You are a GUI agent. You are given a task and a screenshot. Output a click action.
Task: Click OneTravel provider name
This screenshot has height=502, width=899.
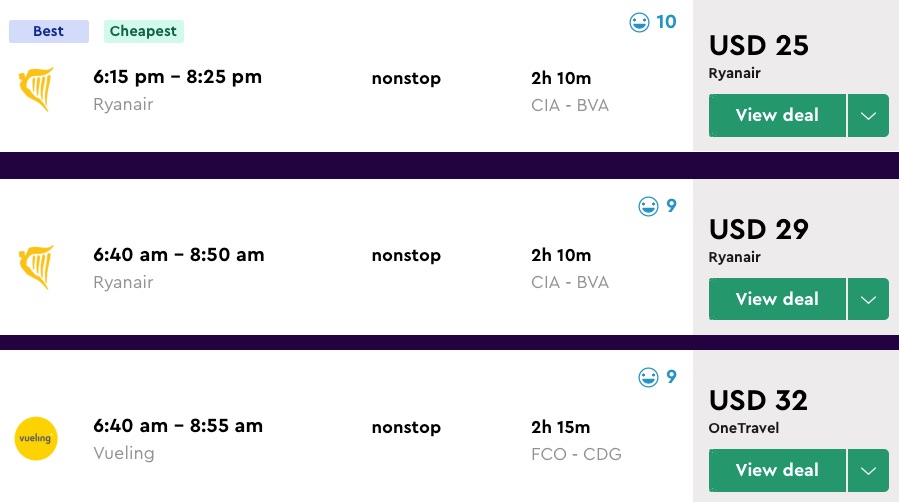click(743, 428)
